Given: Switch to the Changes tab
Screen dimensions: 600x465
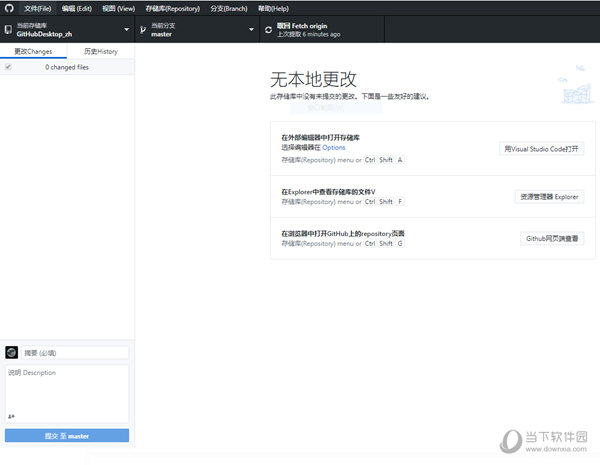Looking at the screenshot, I should 33,51.
